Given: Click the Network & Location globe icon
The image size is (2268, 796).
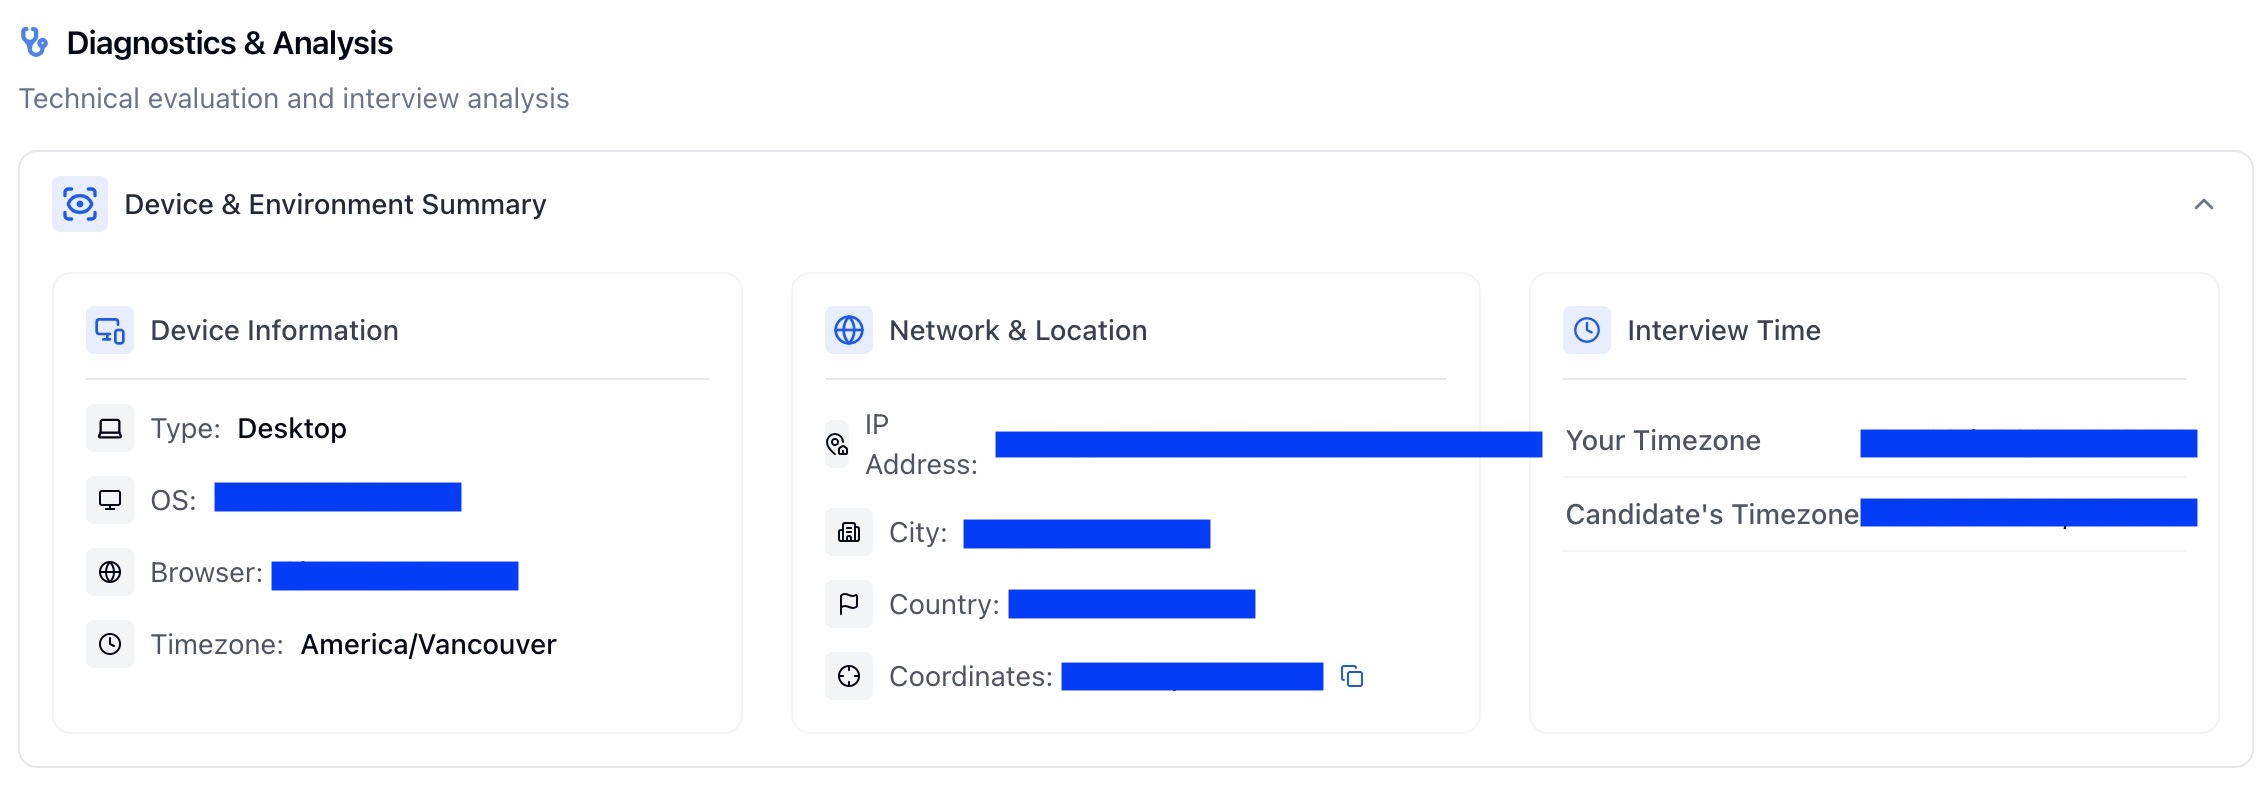Looking at the screenshot, I should point(849,330).
